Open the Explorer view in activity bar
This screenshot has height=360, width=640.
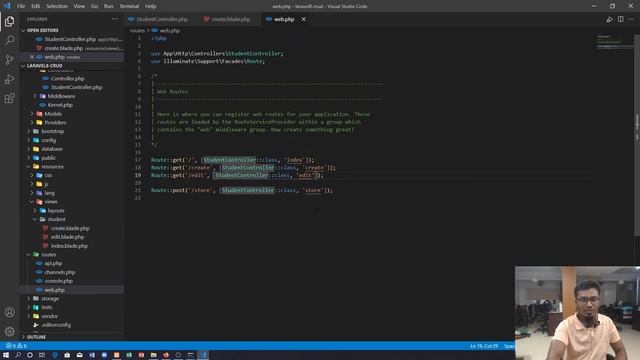9,21
